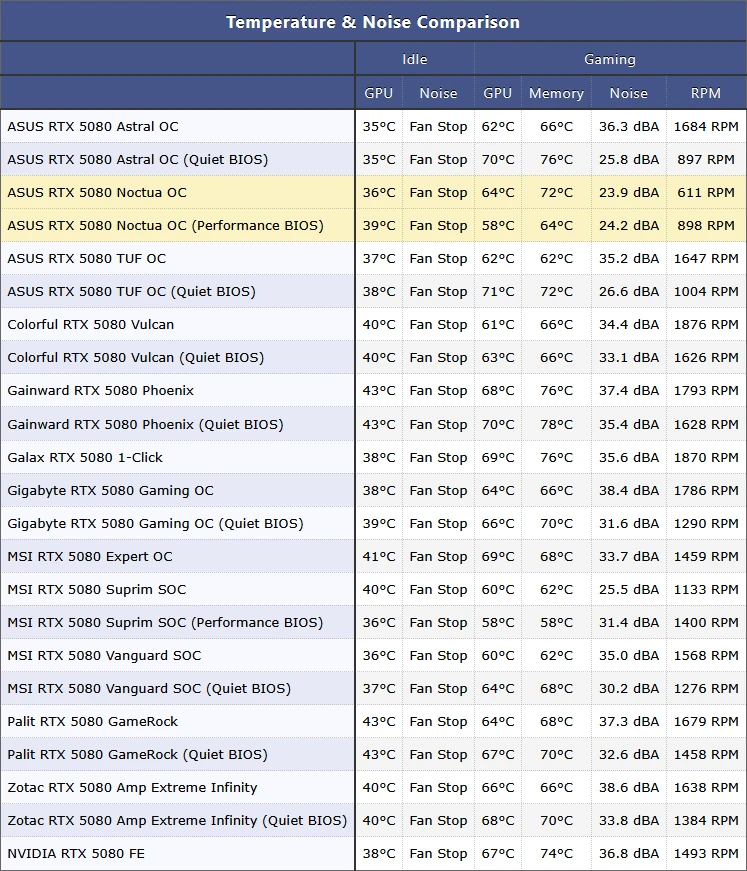
Task: Click the 26.6 dBA noise value
Action: pyautogui.click(x=629, y=292)
